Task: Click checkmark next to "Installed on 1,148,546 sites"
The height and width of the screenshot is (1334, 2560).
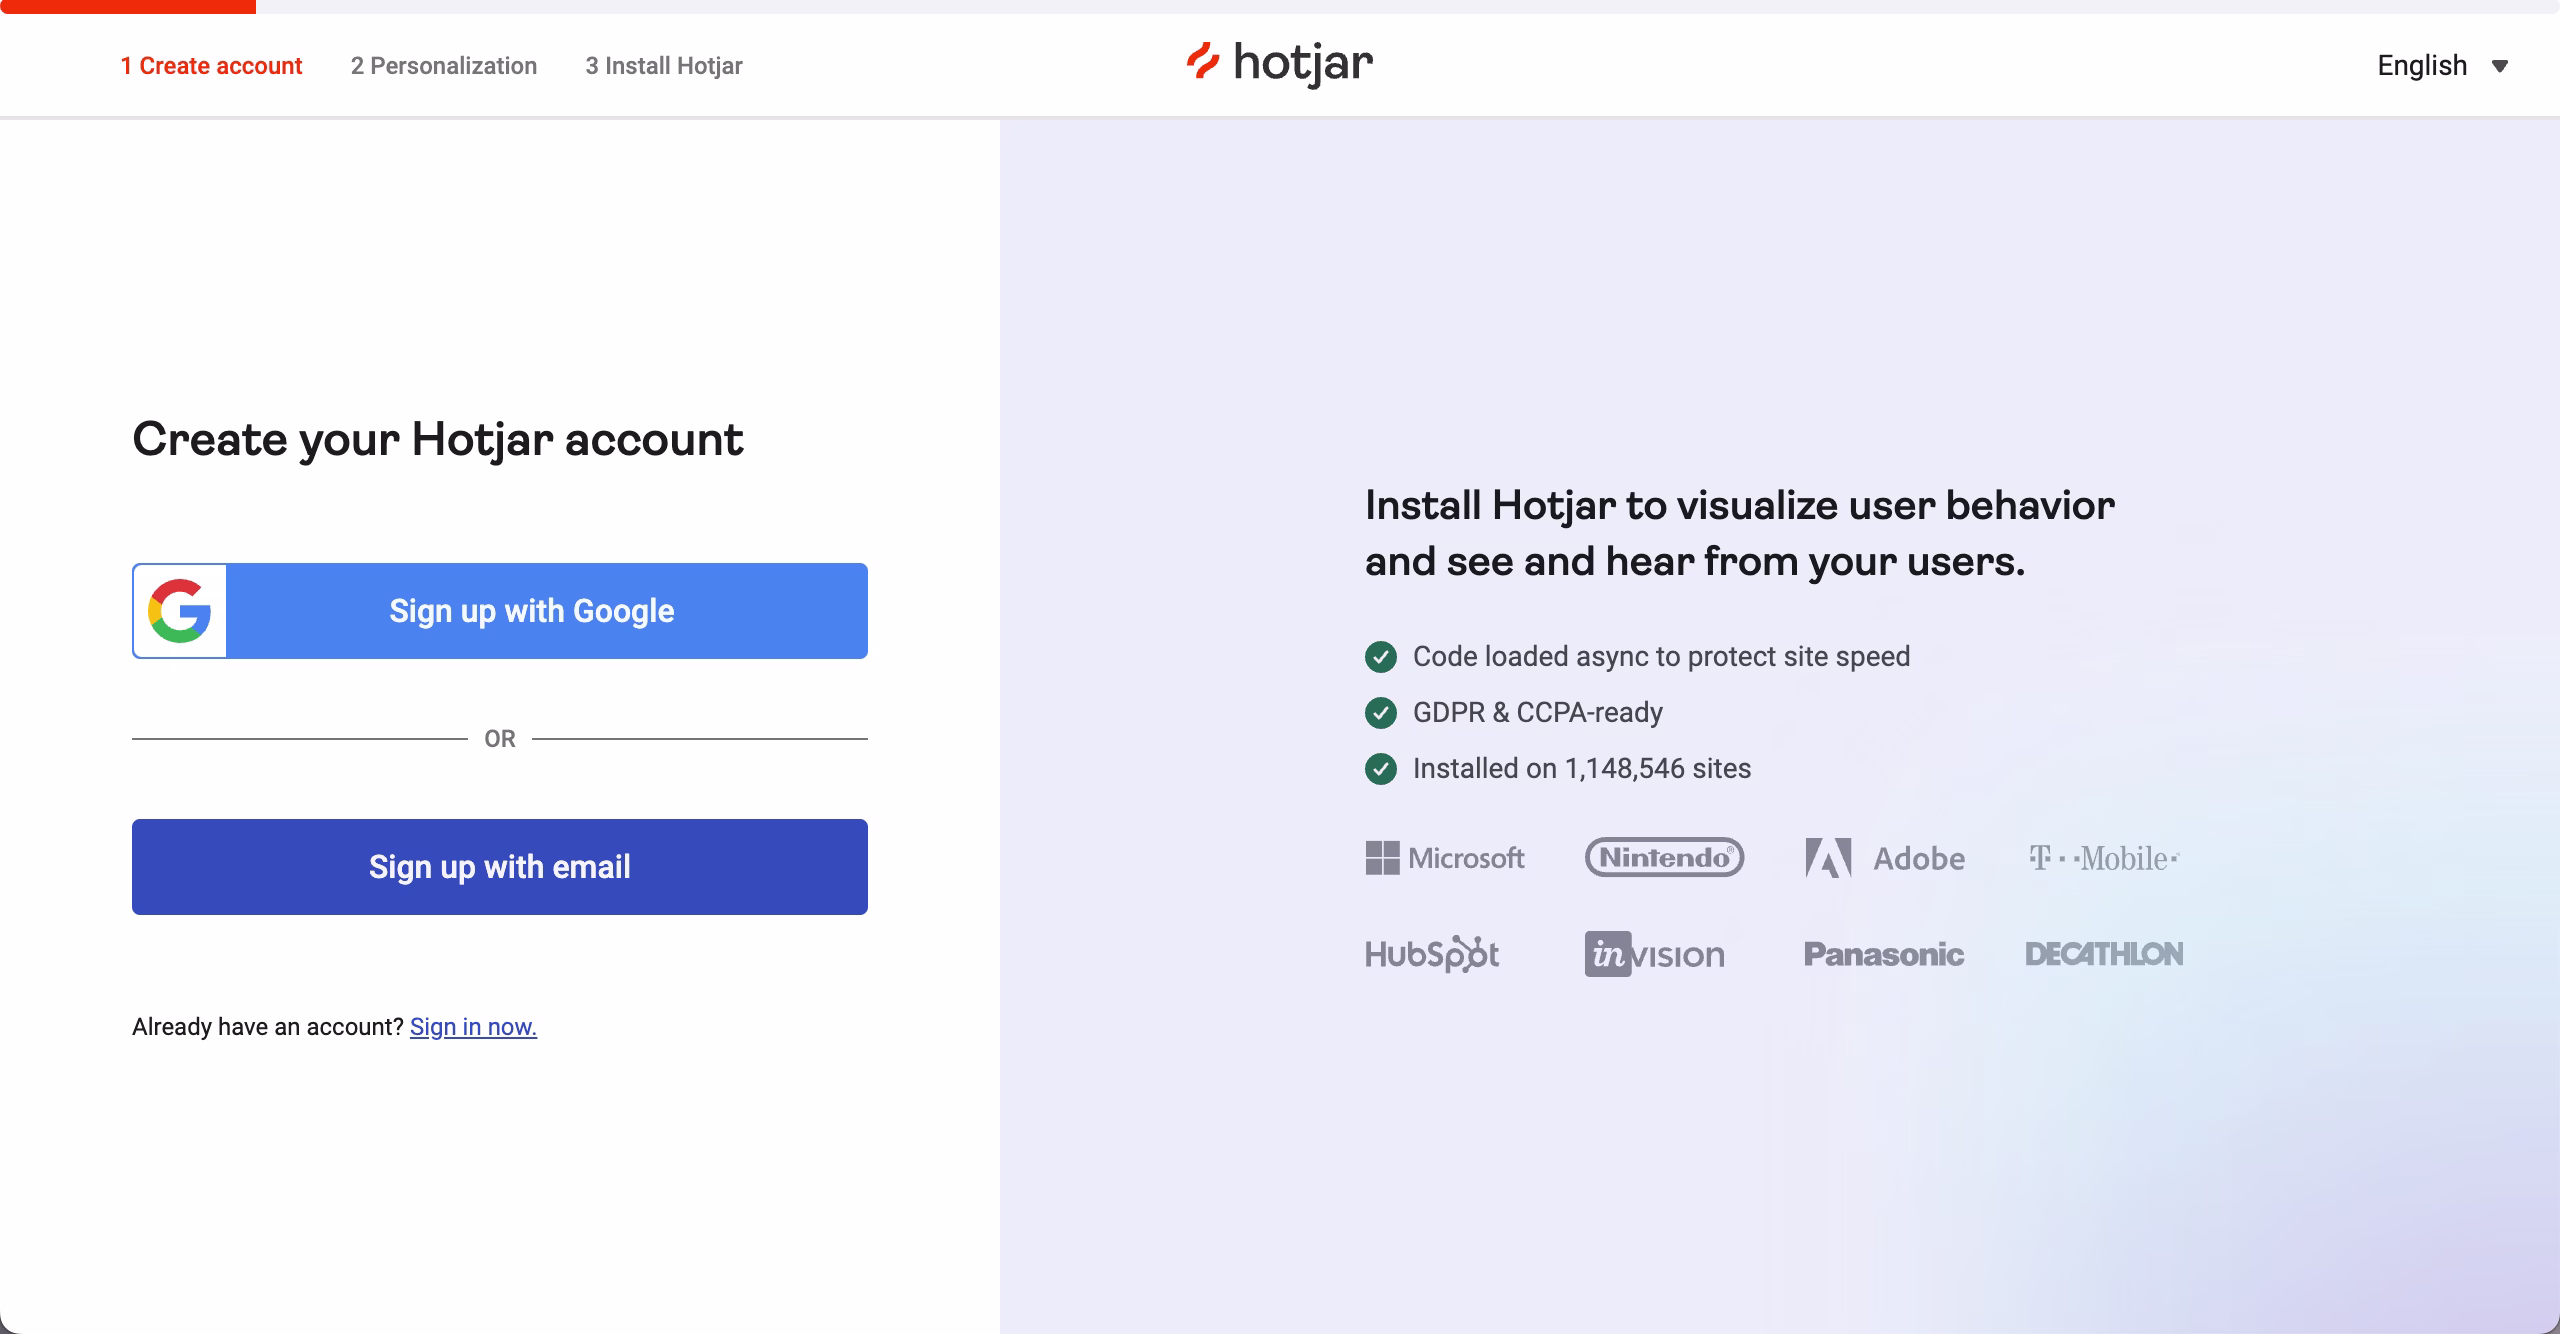Action: coord(1381,768)
